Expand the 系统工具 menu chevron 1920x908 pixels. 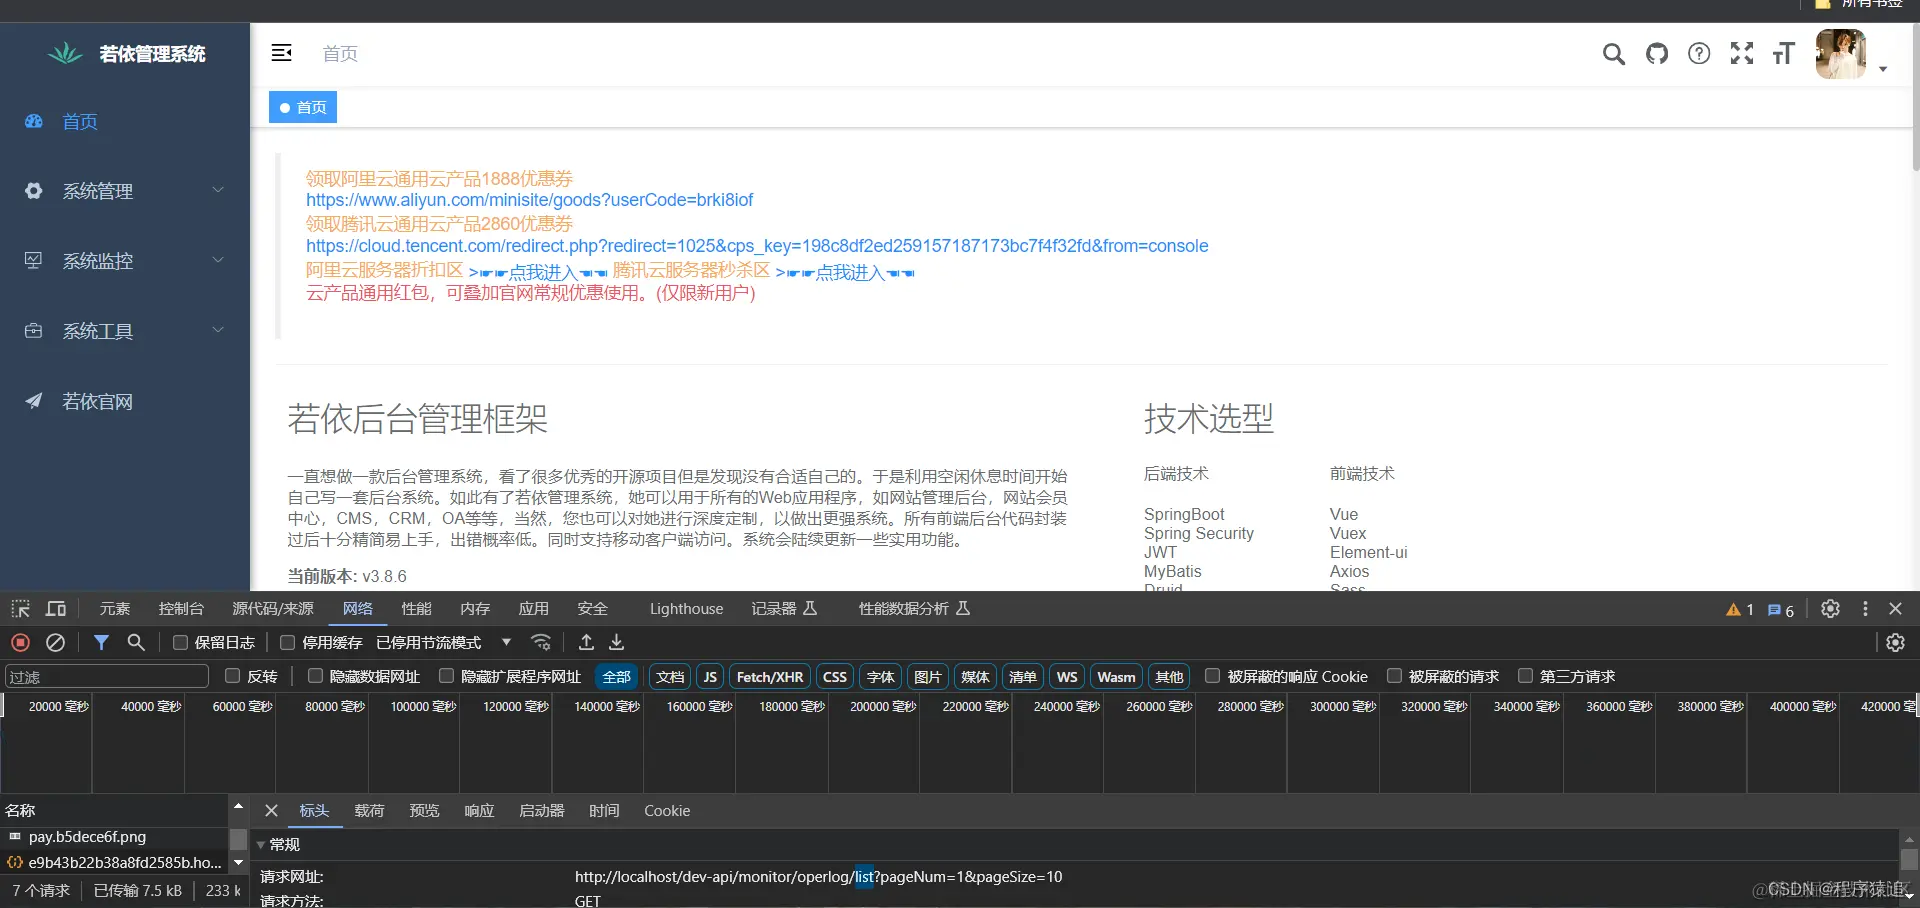tap(218, 330)
